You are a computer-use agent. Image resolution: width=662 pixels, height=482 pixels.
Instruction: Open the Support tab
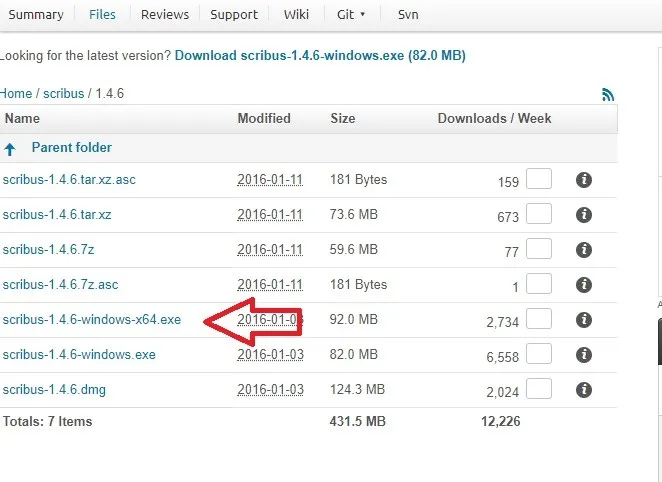click(x=234, y=15)
